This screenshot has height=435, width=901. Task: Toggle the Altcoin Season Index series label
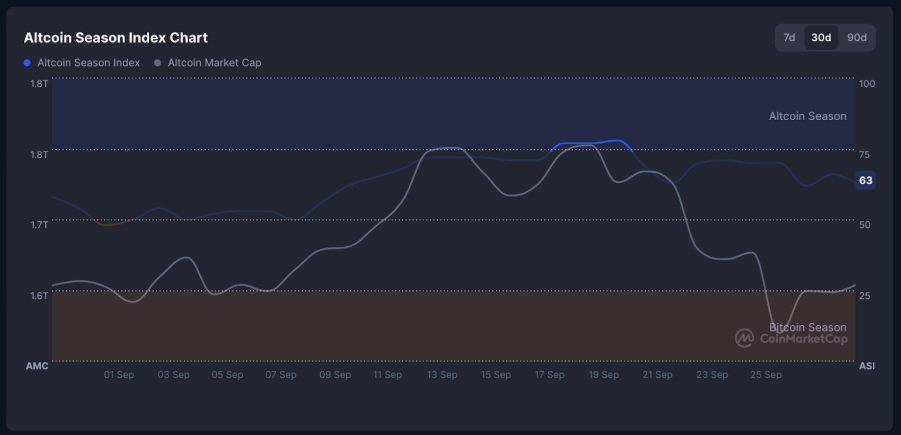point(88,63)
